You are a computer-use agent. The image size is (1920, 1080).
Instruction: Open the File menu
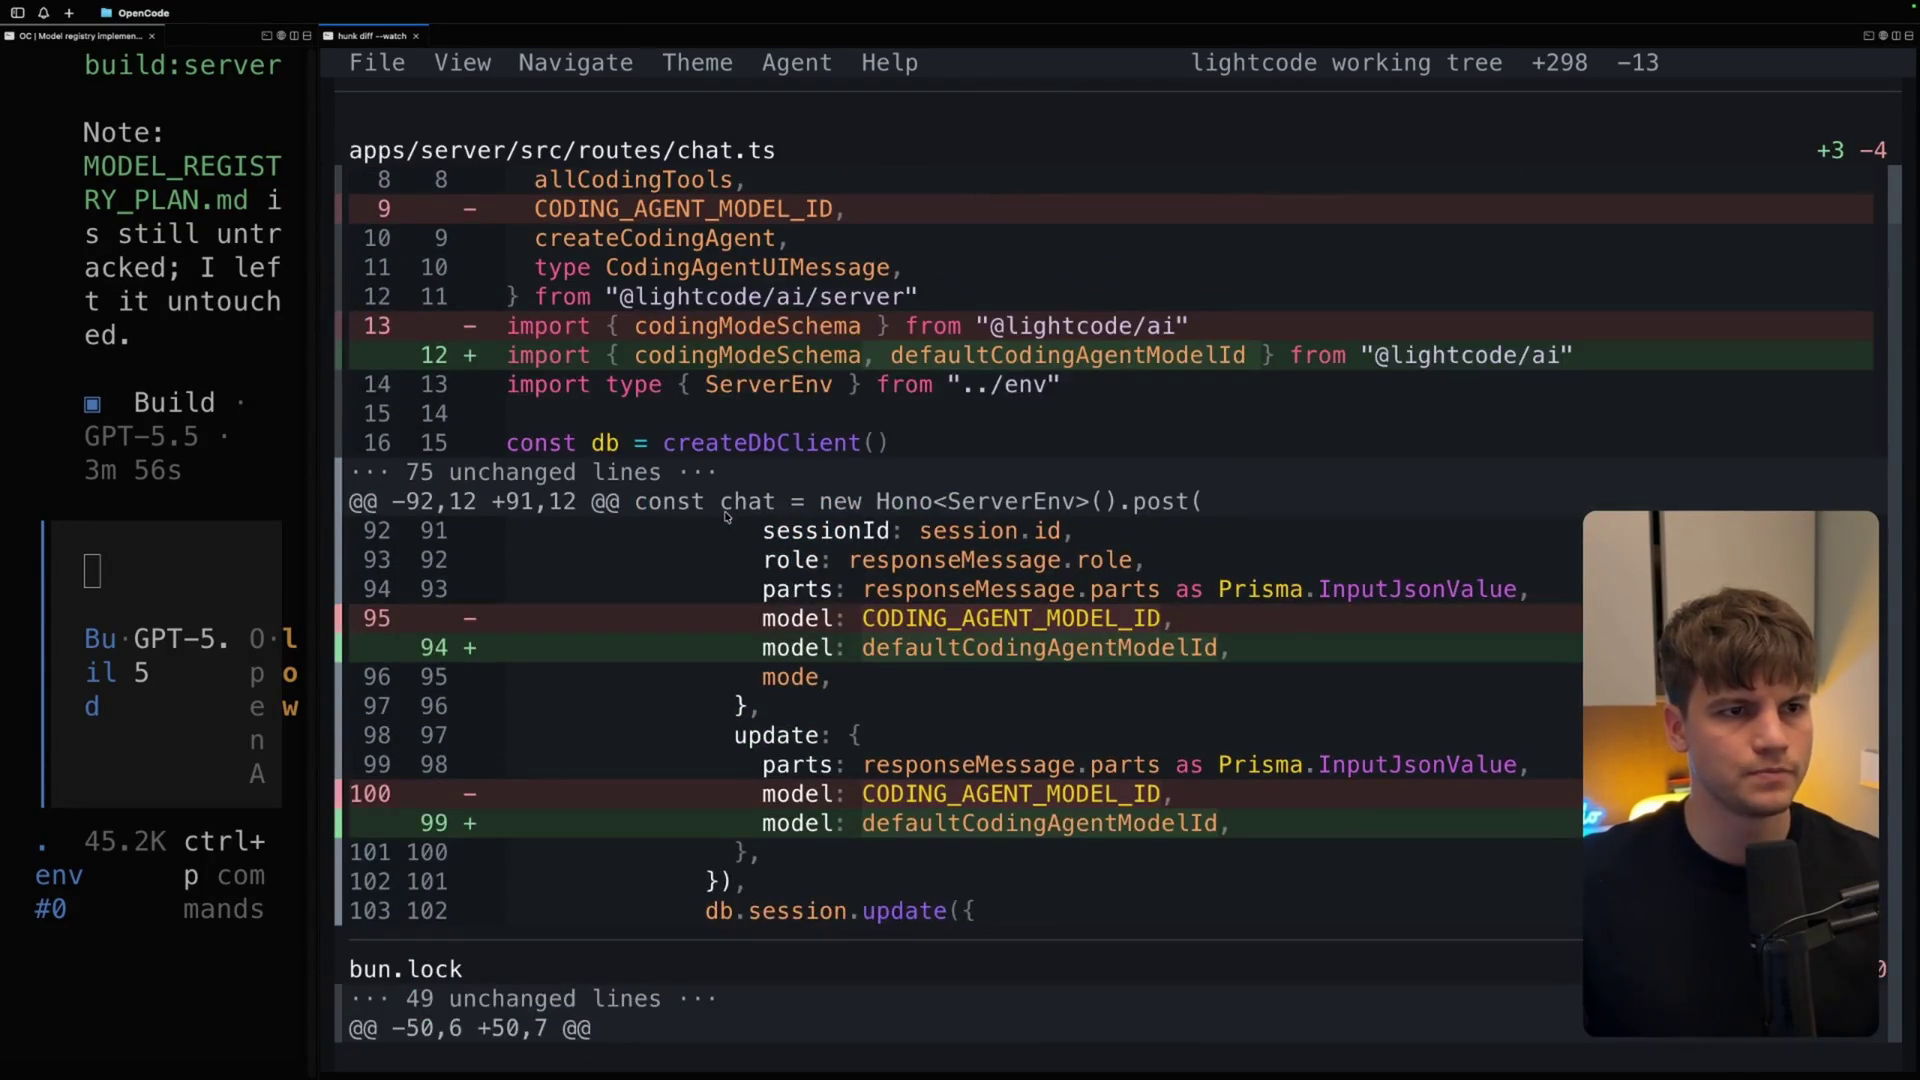[377, 63]
